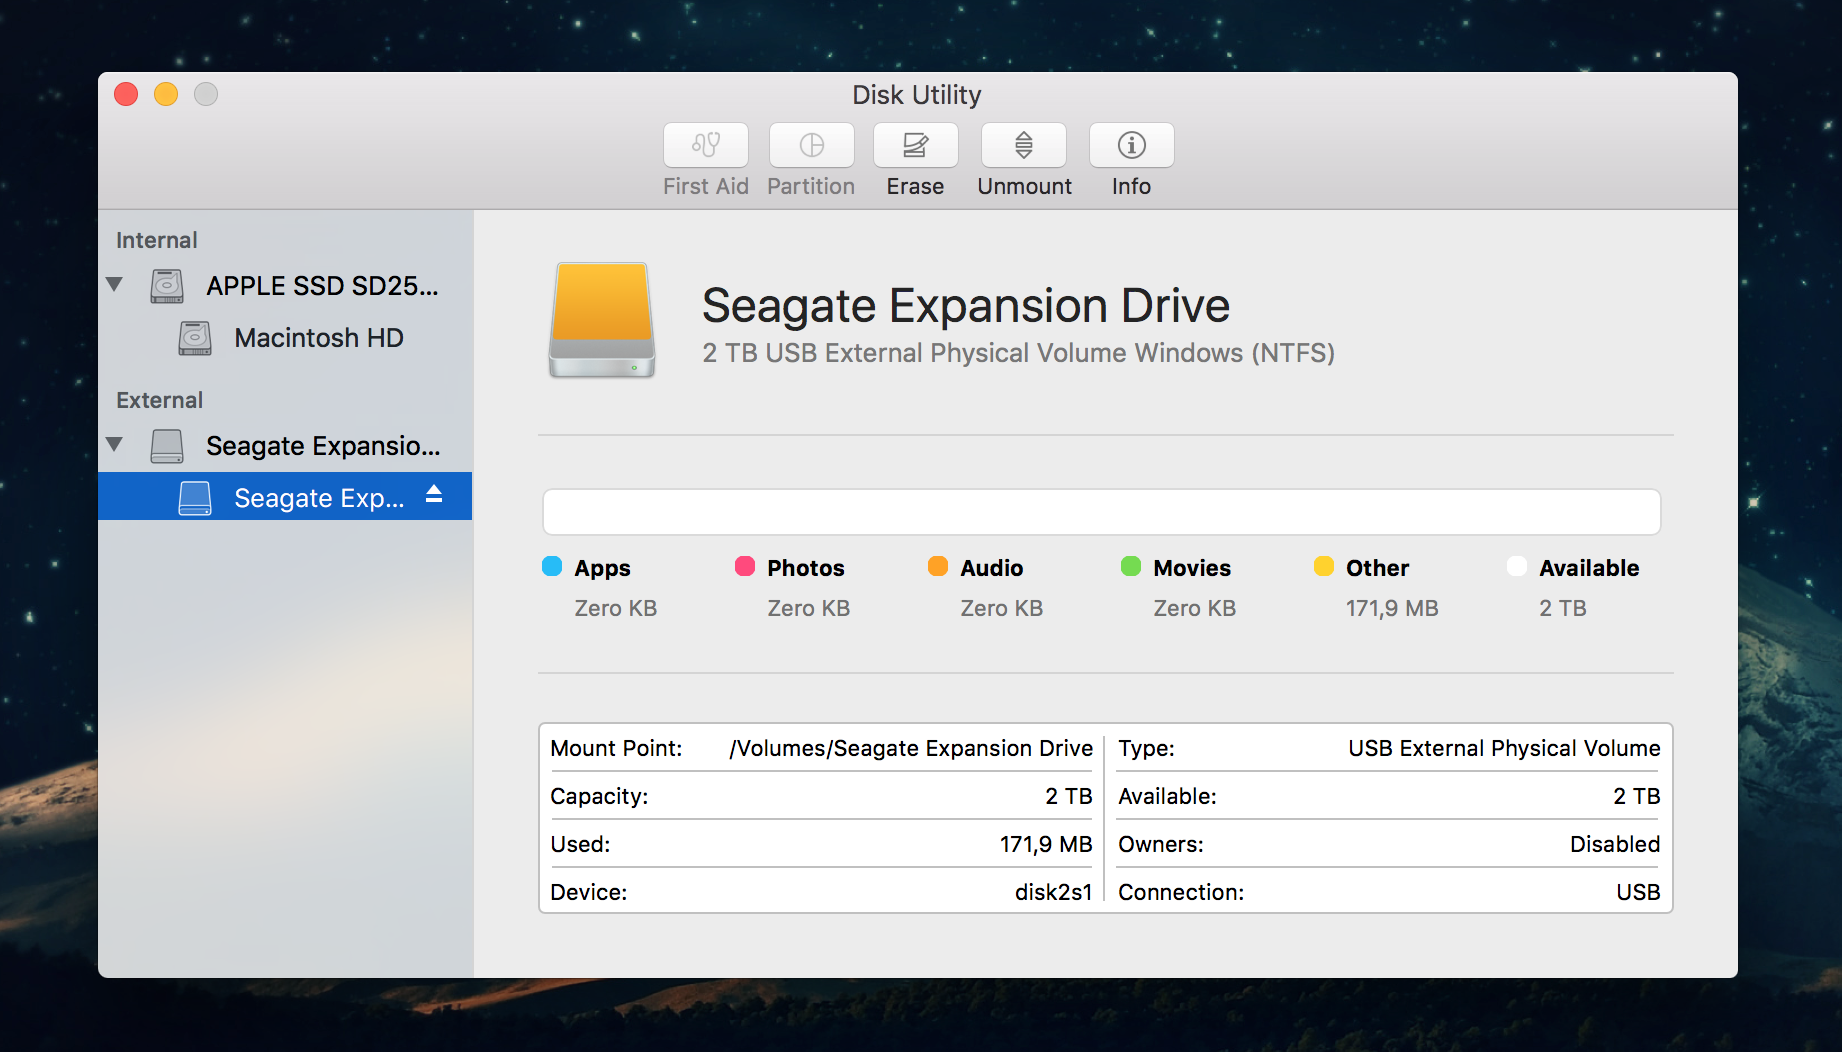Click the orange Audio color dot
The height and width of the screenshot is (1052, 1842).
coord(938,566)
